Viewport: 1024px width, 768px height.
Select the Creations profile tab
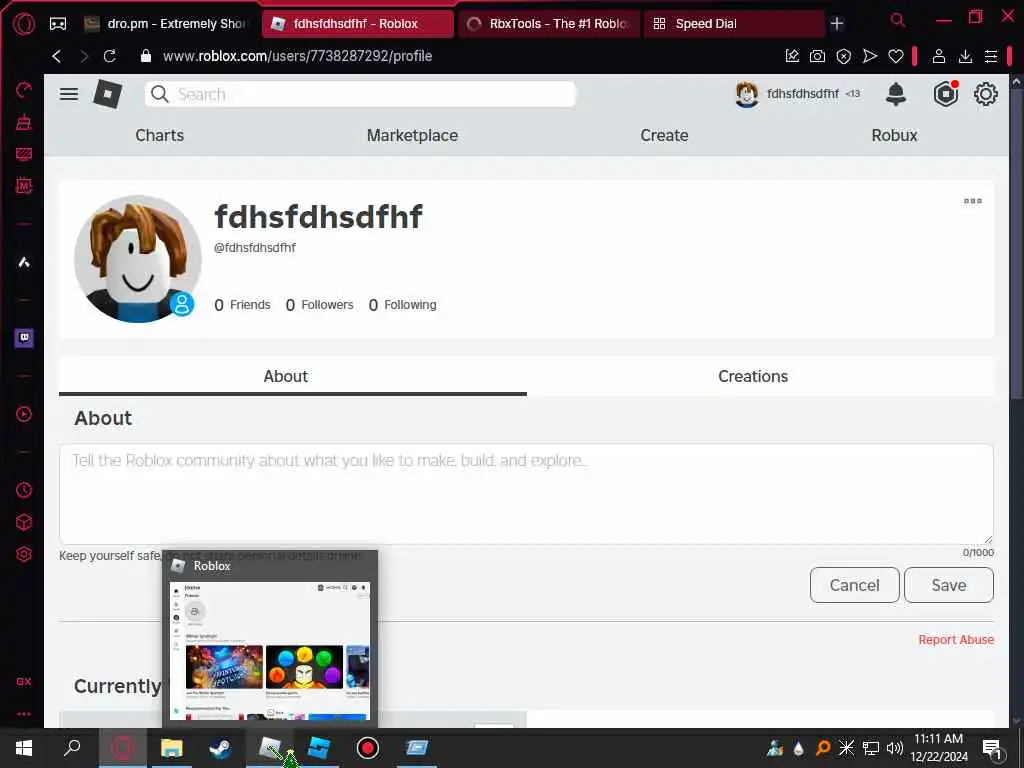click(753, 376)
